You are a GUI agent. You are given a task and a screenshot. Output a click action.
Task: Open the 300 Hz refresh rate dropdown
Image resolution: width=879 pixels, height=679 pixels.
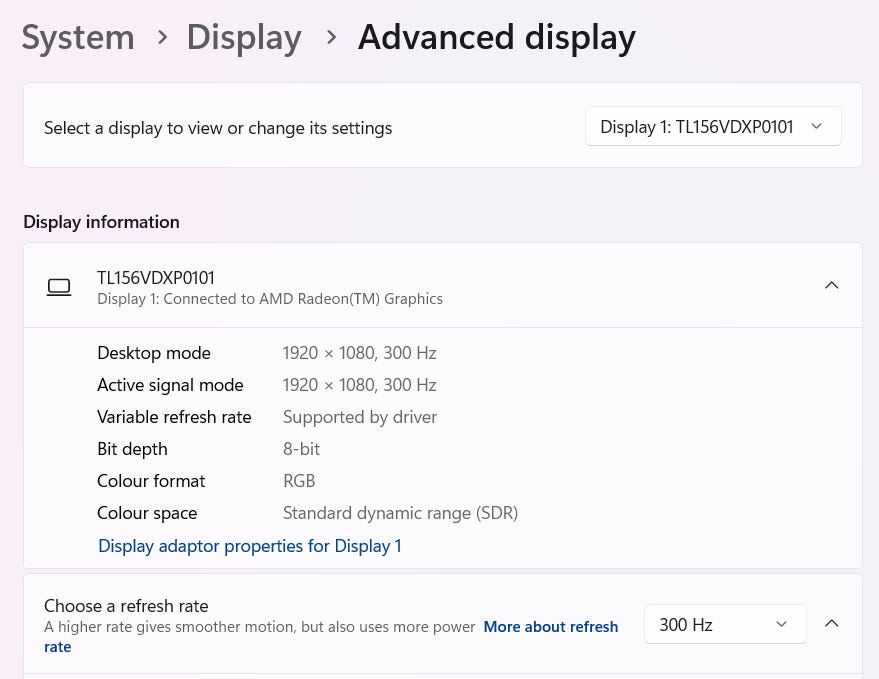point(724,625)
